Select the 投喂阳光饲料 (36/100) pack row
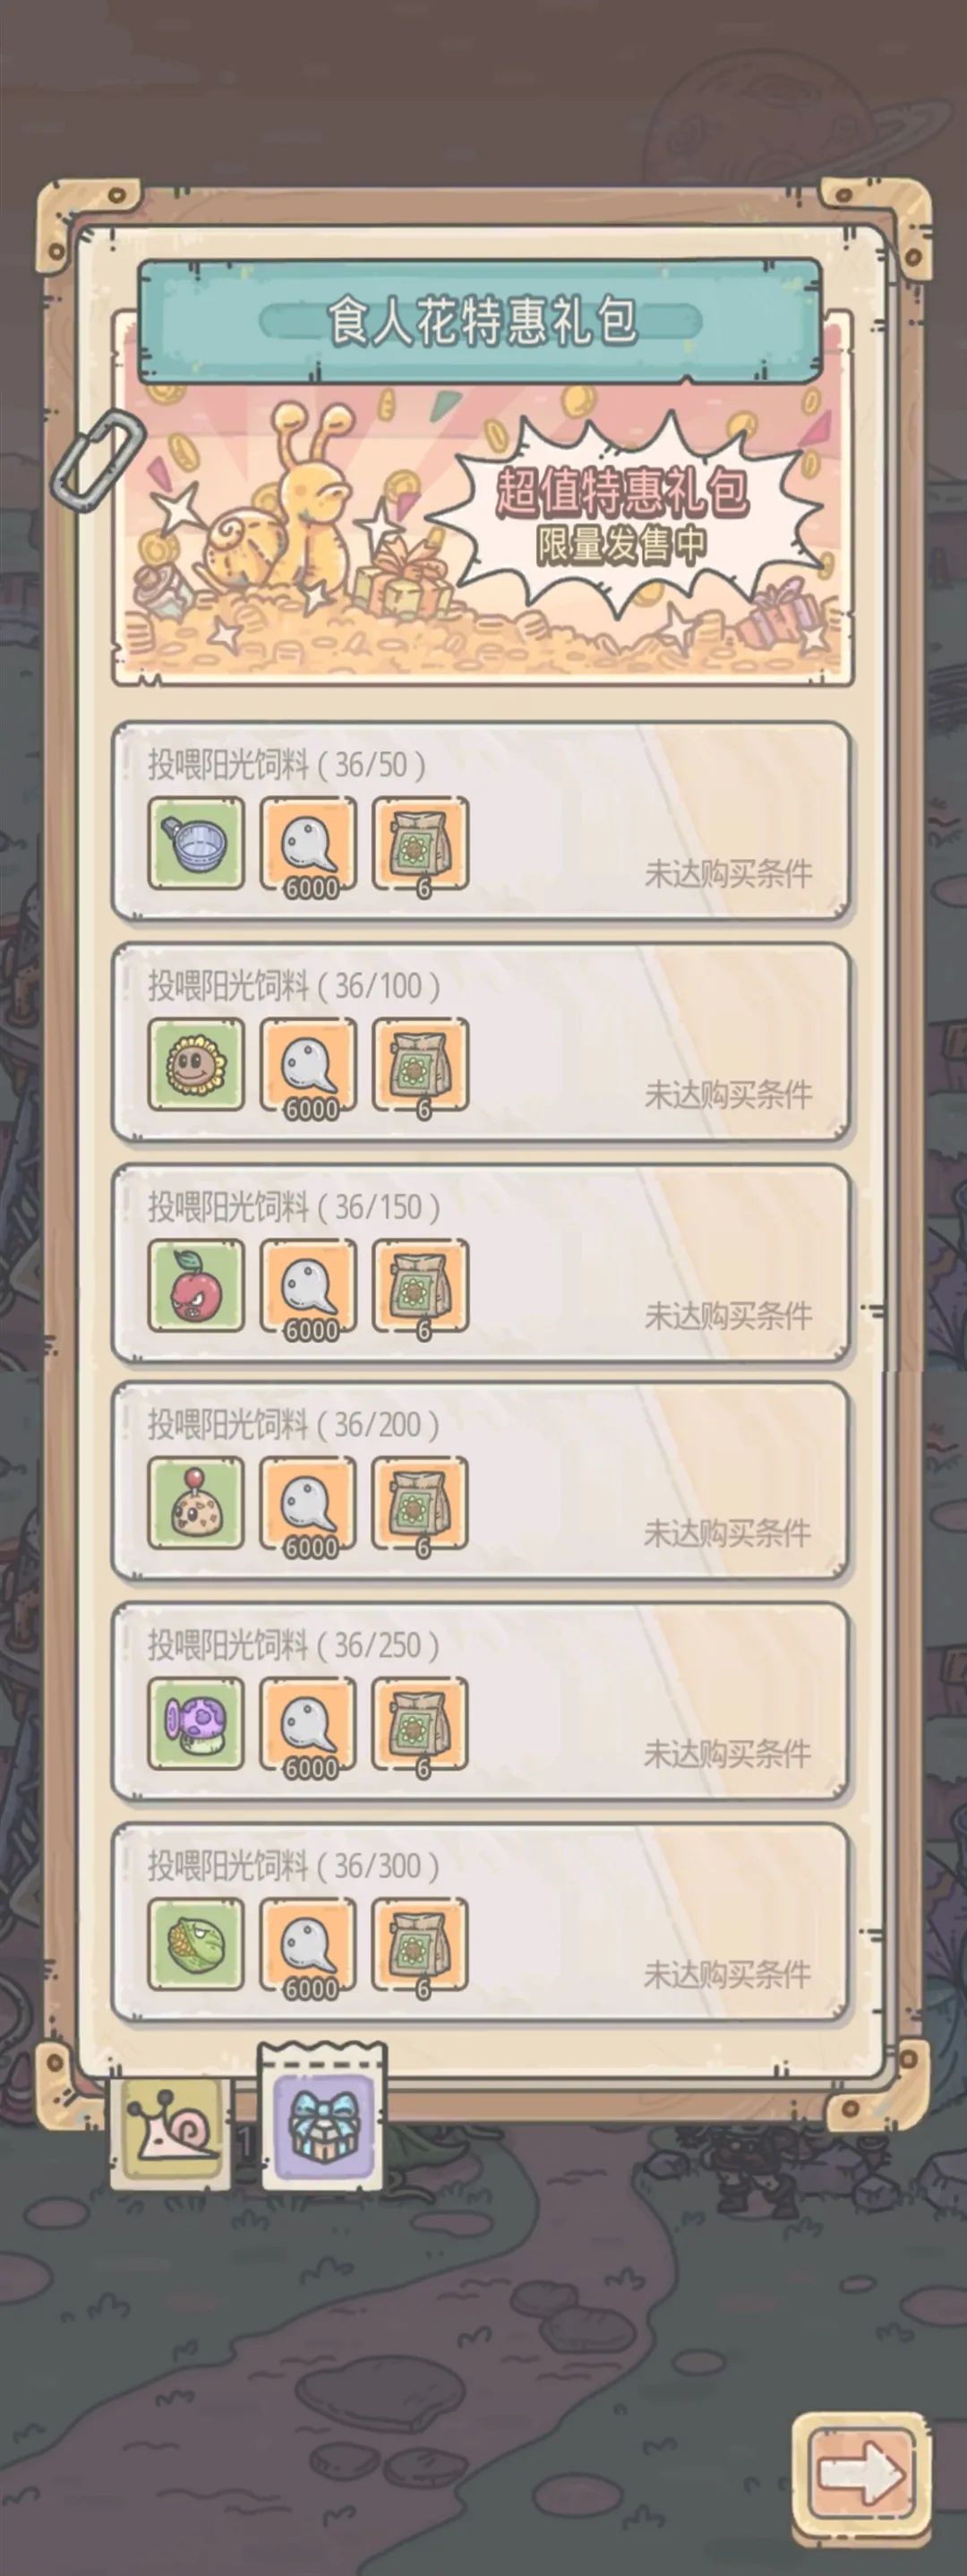The width and height of the screenshot is (967, 2576). tap(481, 1041)
